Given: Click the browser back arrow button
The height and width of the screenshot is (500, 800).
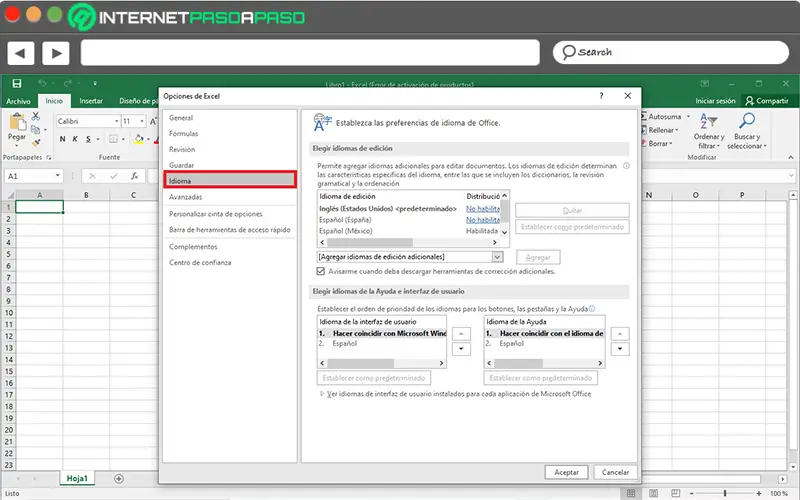Looking at the screenshot, I should [20, 53].
